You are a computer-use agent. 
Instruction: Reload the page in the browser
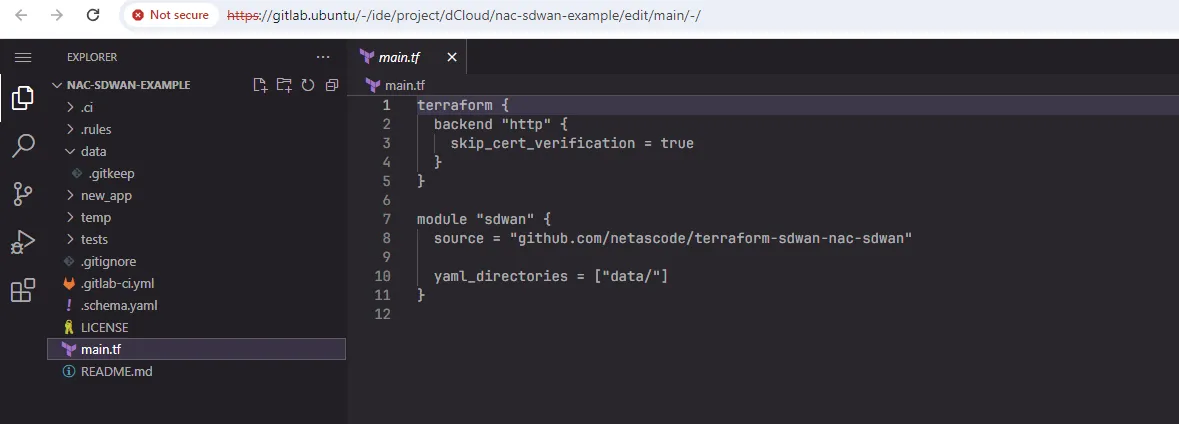[93, 15]
